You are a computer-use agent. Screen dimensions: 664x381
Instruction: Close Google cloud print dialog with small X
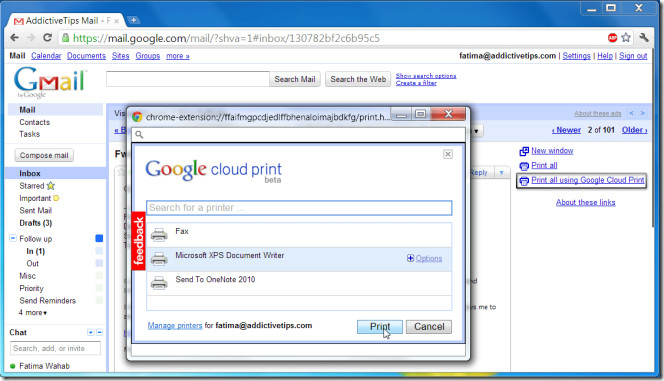[x=448, y=154]
